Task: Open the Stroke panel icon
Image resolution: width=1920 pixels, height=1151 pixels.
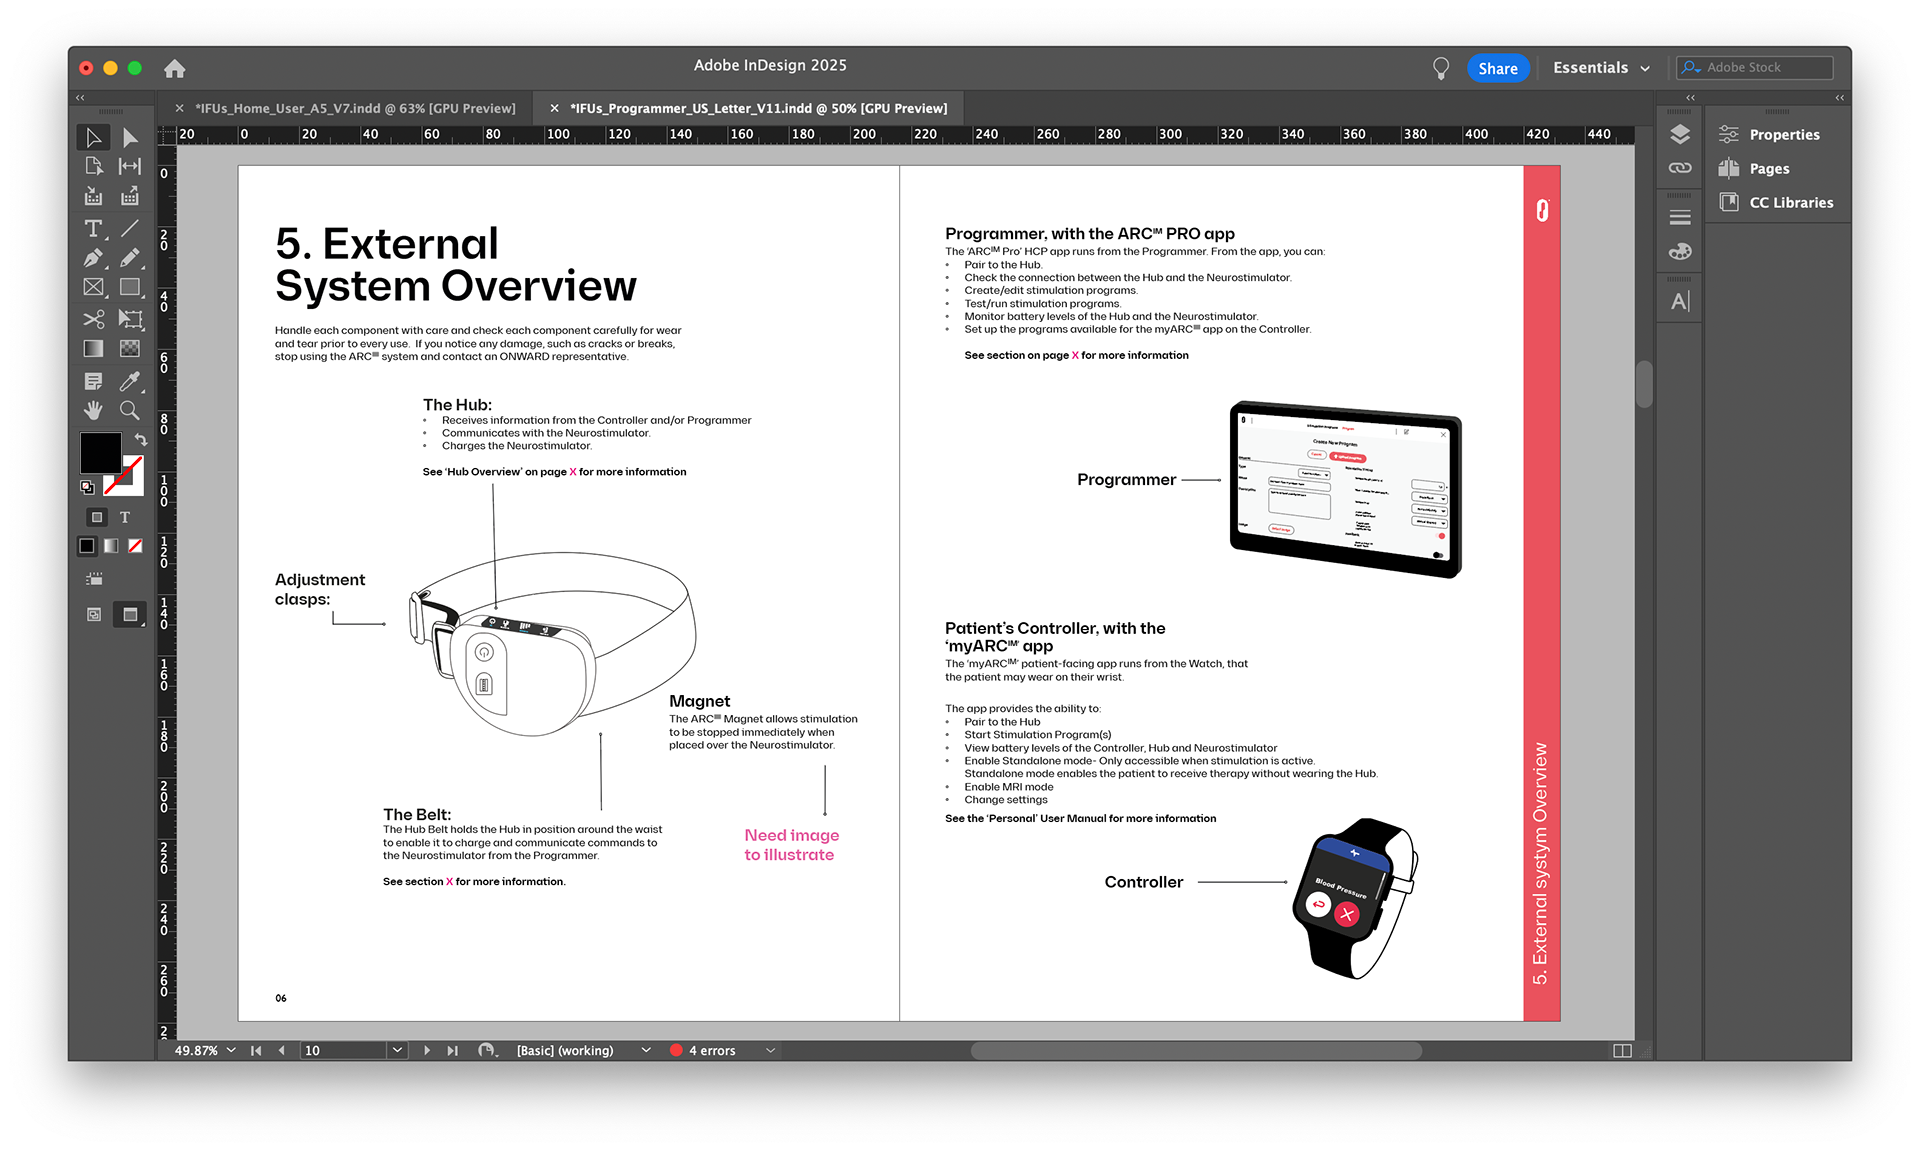Action: coord(1680,217)
